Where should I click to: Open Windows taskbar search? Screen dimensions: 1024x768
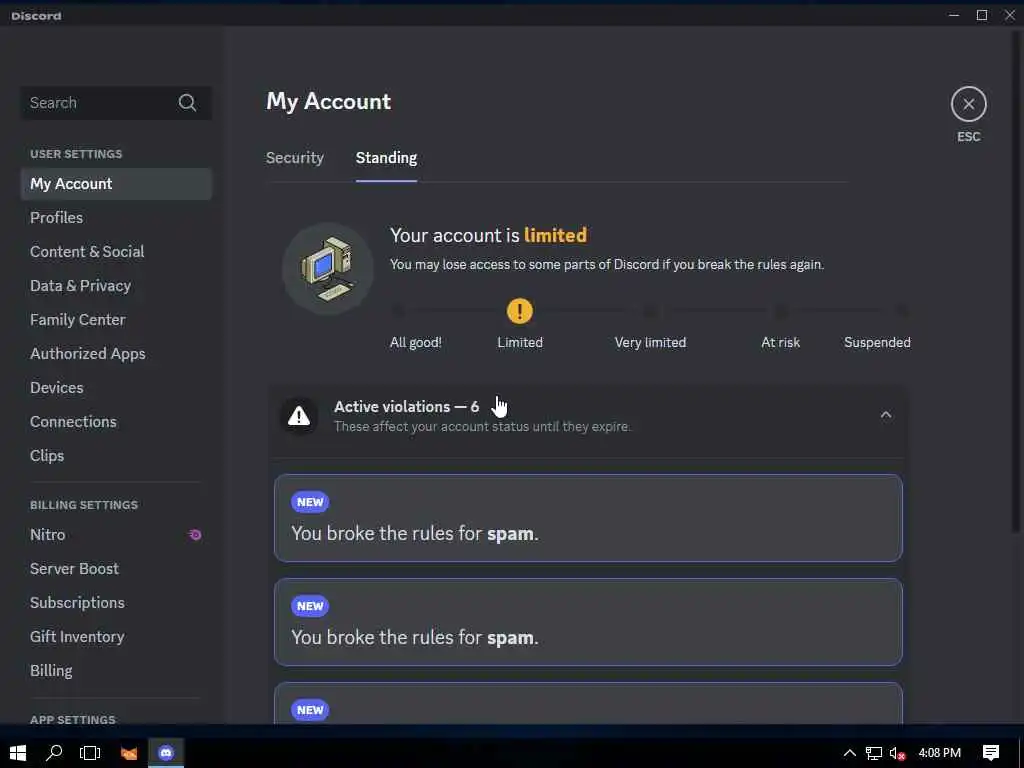tap(54, 753)
